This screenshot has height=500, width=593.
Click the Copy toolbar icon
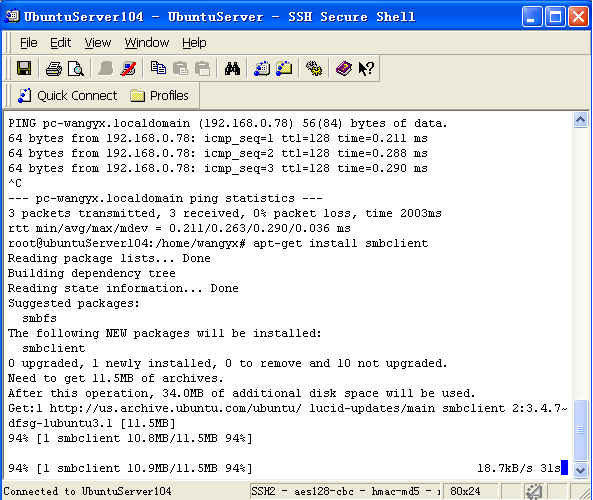pos(158,68)
